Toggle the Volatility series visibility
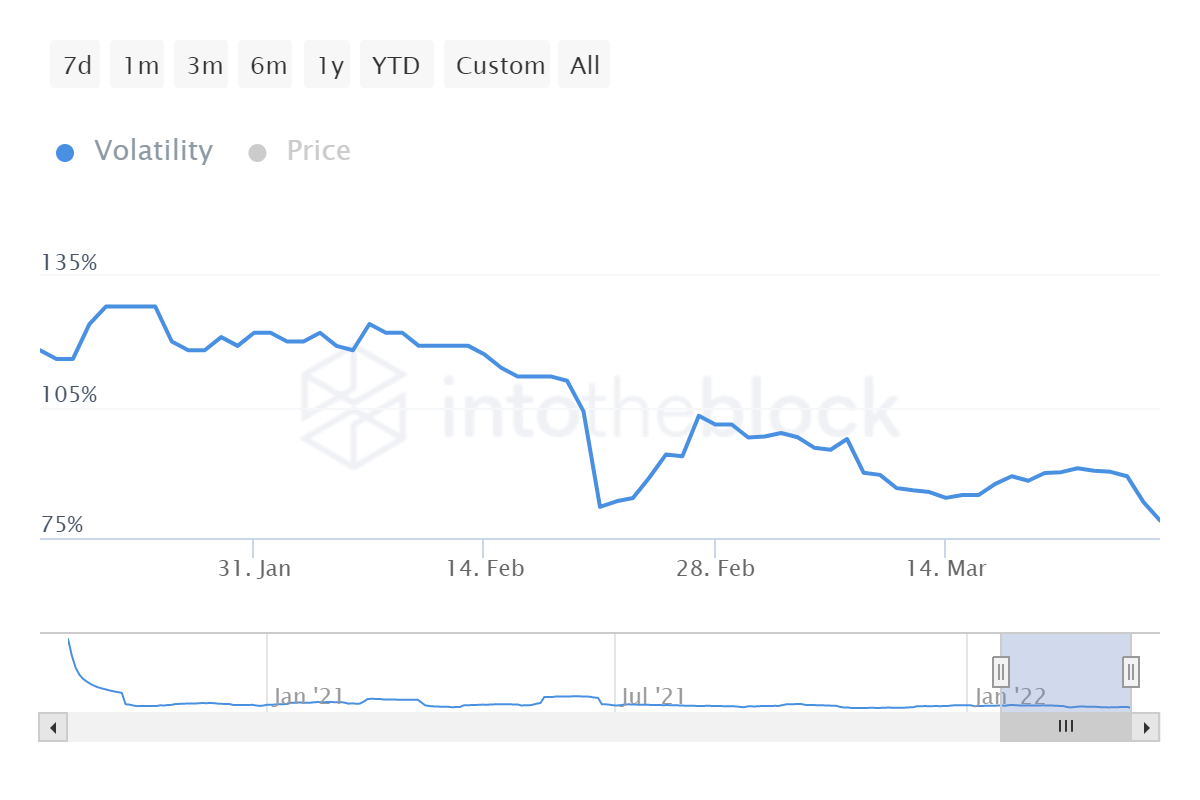The image size is (1200, 800). (152, 151)
